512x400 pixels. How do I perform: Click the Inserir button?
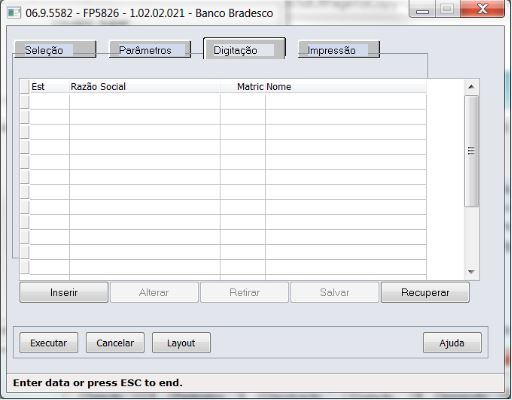coord(64,292)
